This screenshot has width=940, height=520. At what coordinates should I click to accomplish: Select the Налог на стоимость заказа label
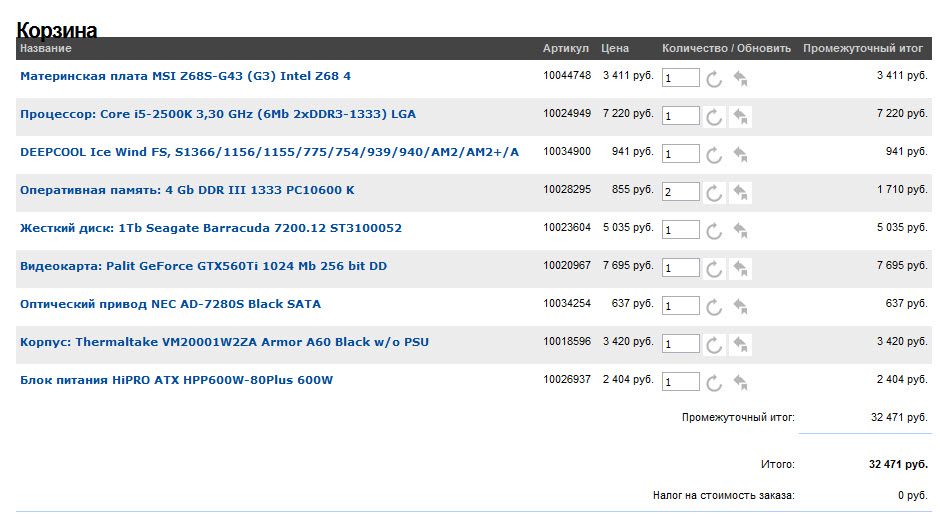[x=724, y=495]
